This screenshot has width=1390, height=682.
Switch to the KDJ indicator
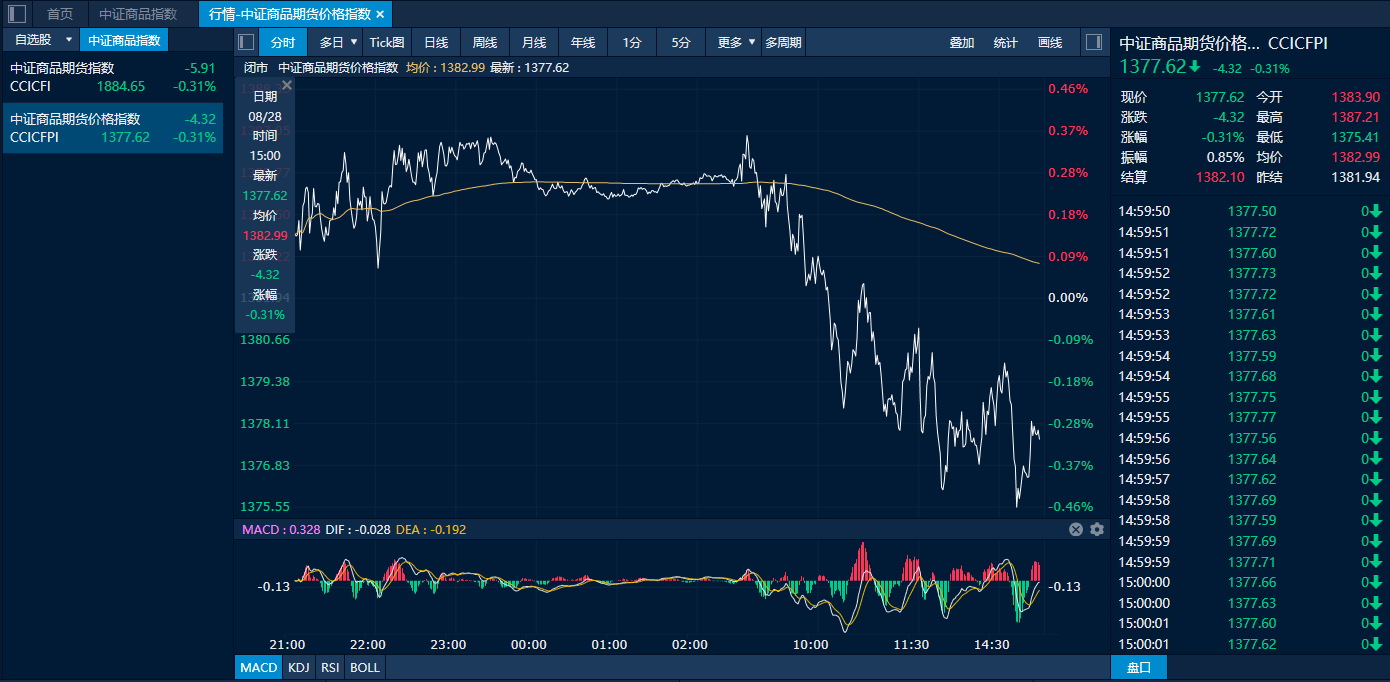(298, 667)
